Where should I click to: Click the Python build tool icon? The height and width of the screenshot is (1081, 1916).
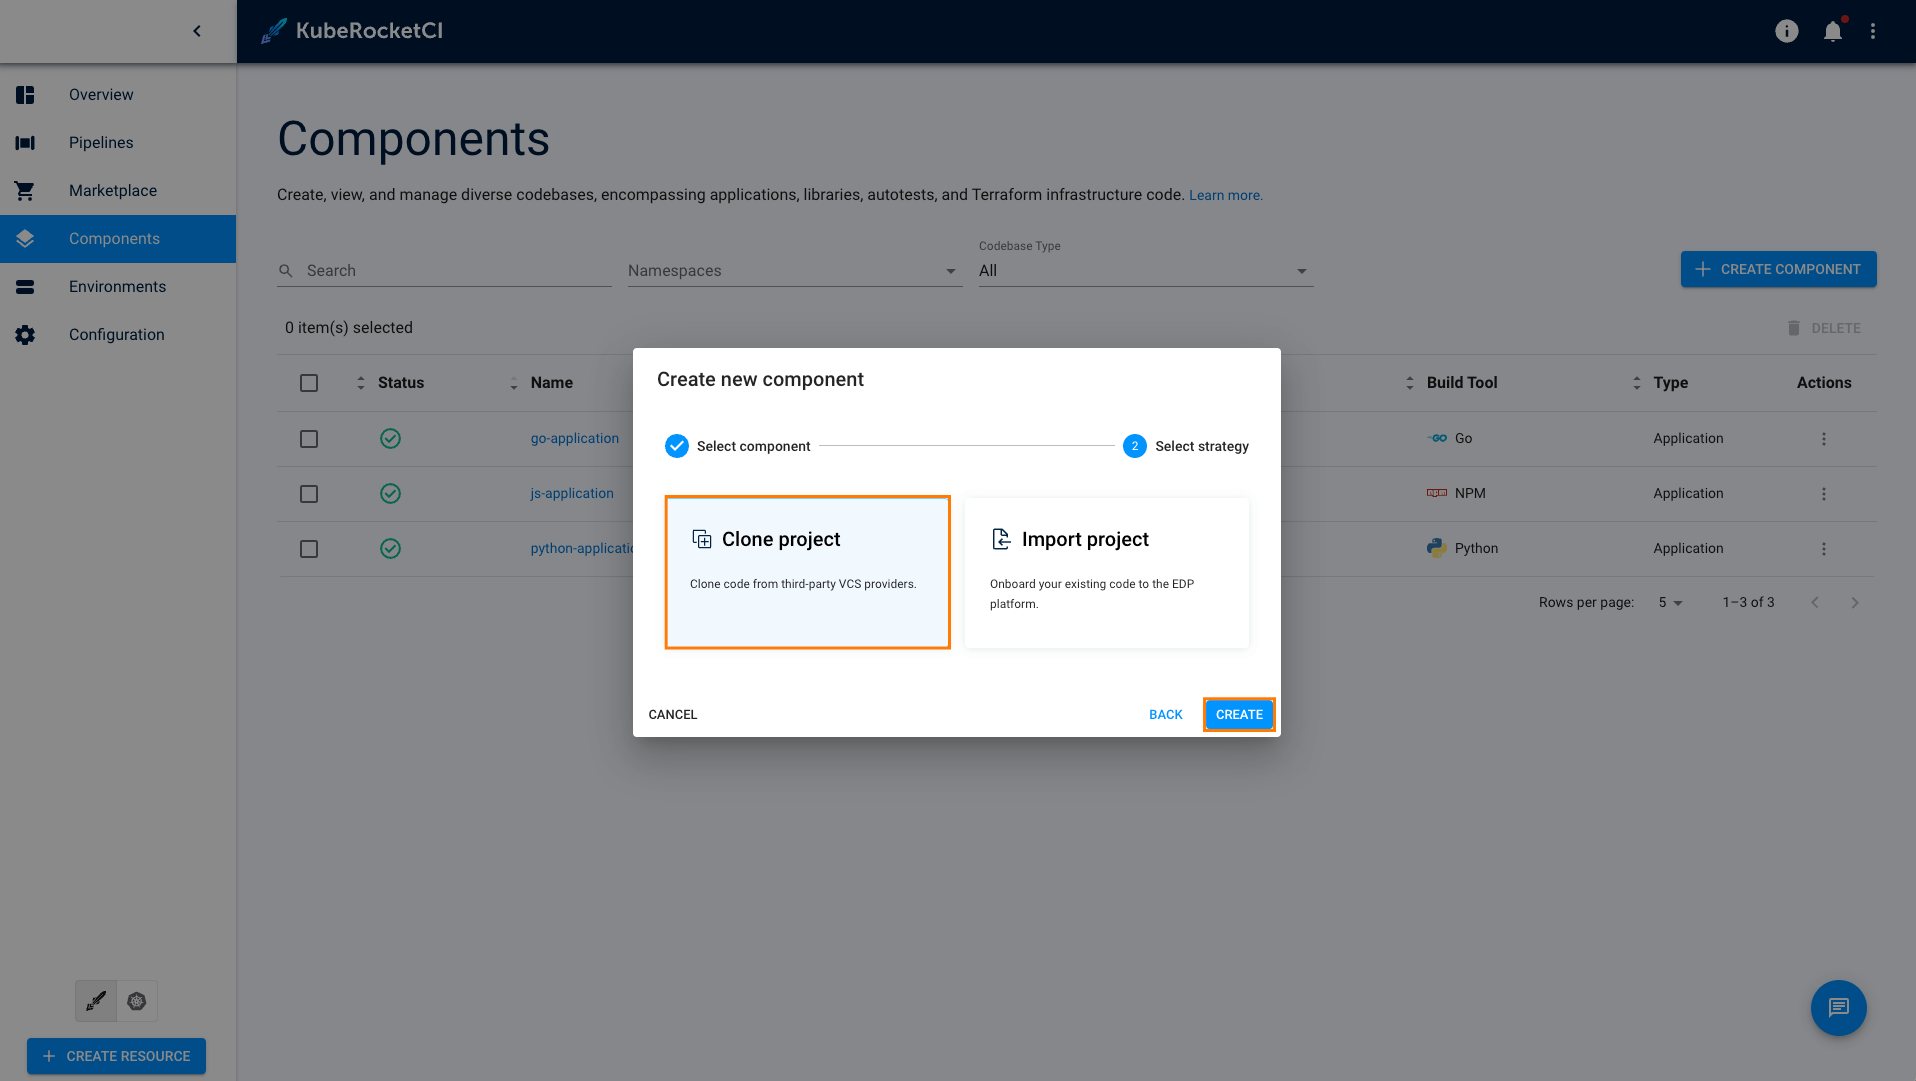pos(1436,548)
